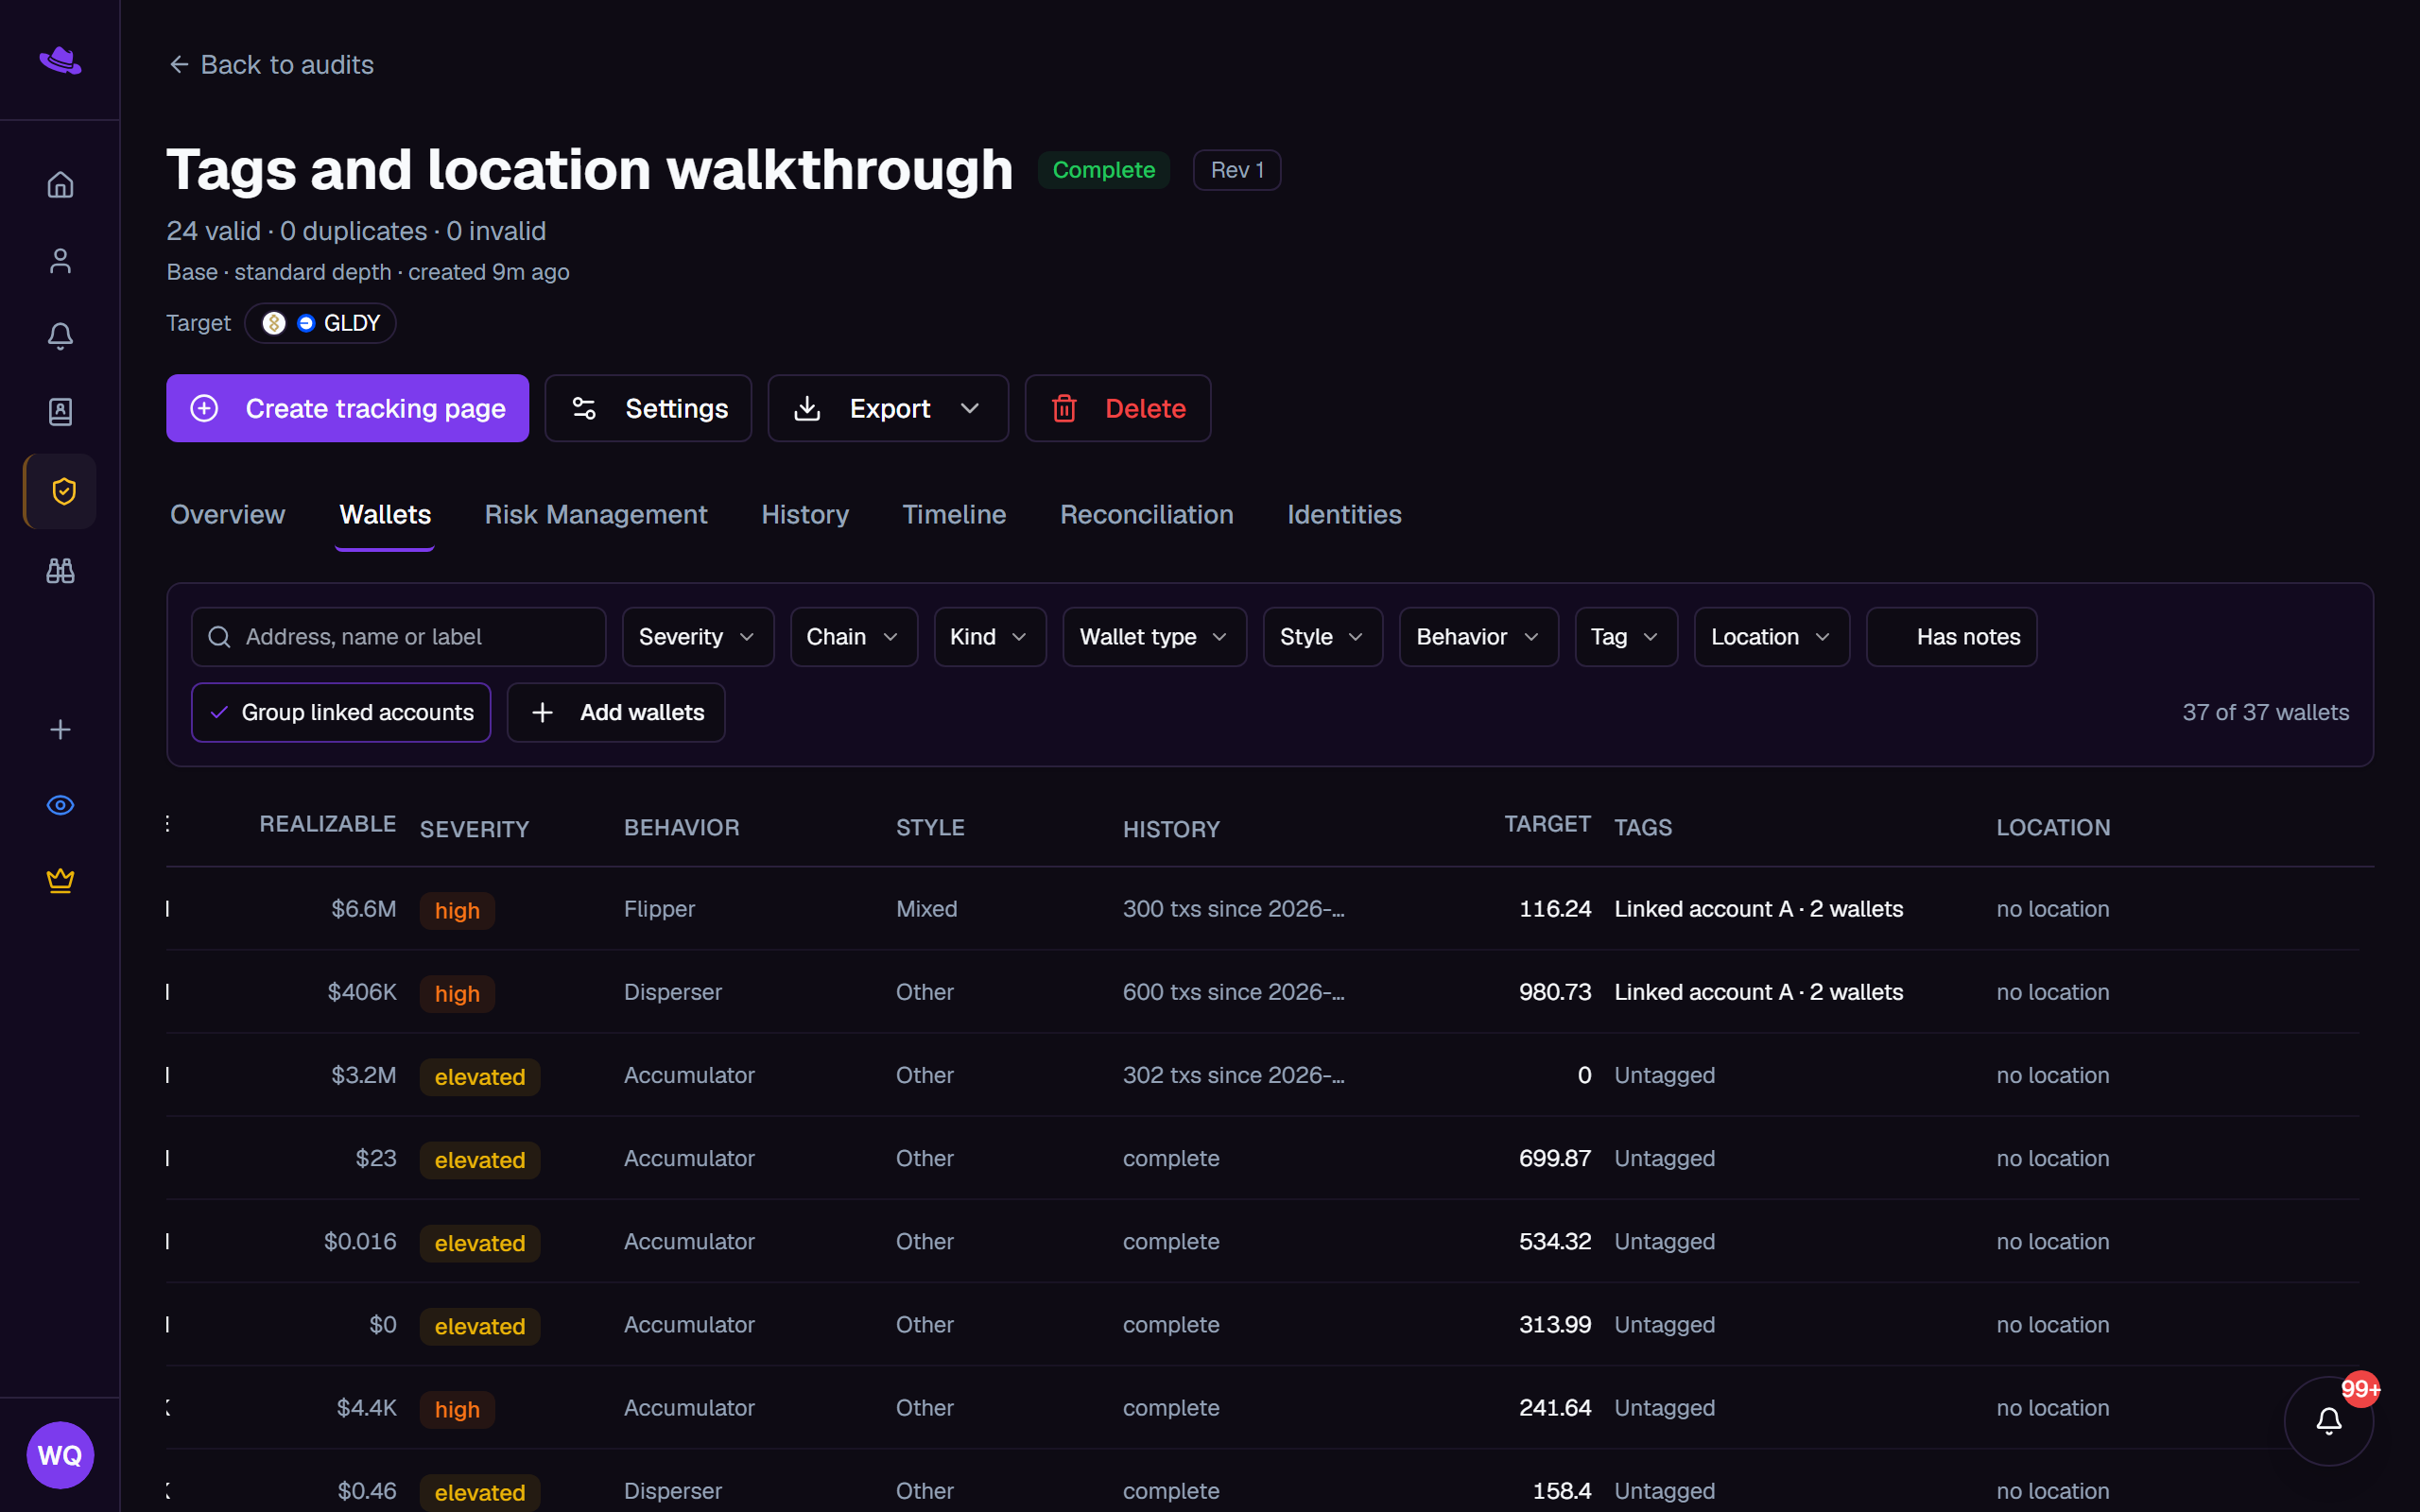Viewport: 2420px width, 1512px height.
Task: Open the crown premium icon
Action: pos(60,880)
